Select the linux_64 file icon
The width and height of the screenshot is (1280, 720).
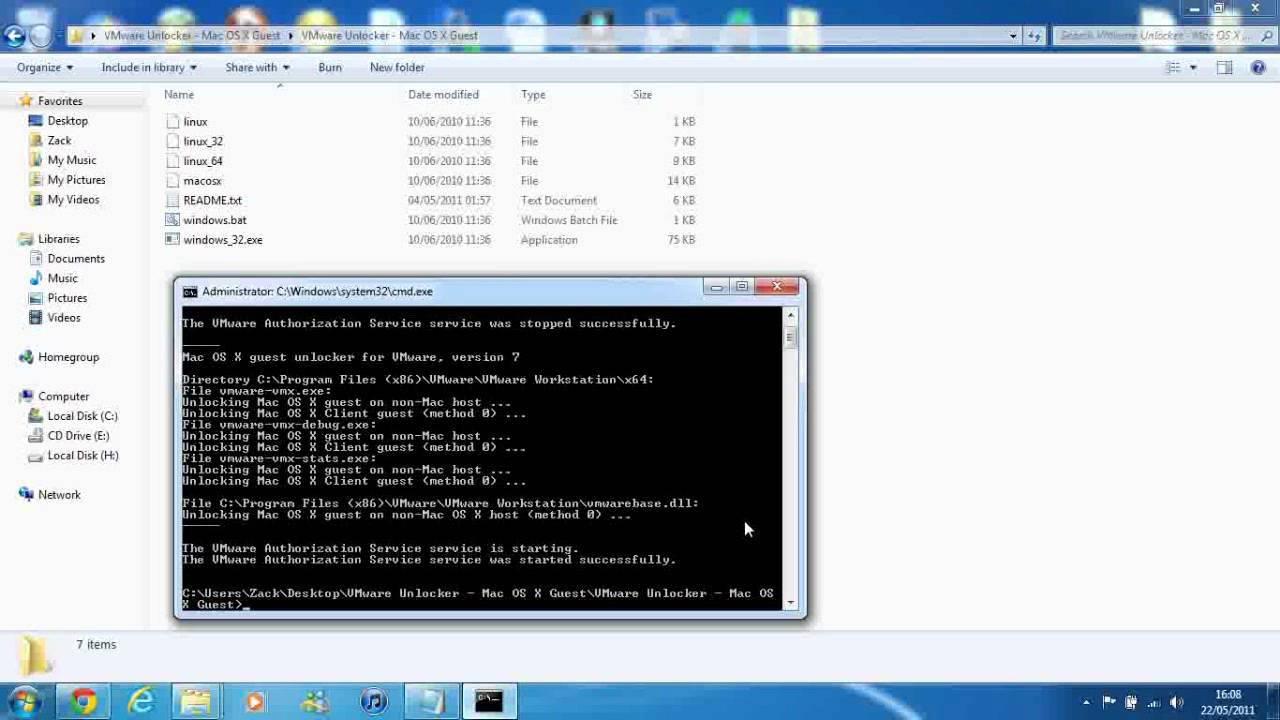[x=173, y=161]
